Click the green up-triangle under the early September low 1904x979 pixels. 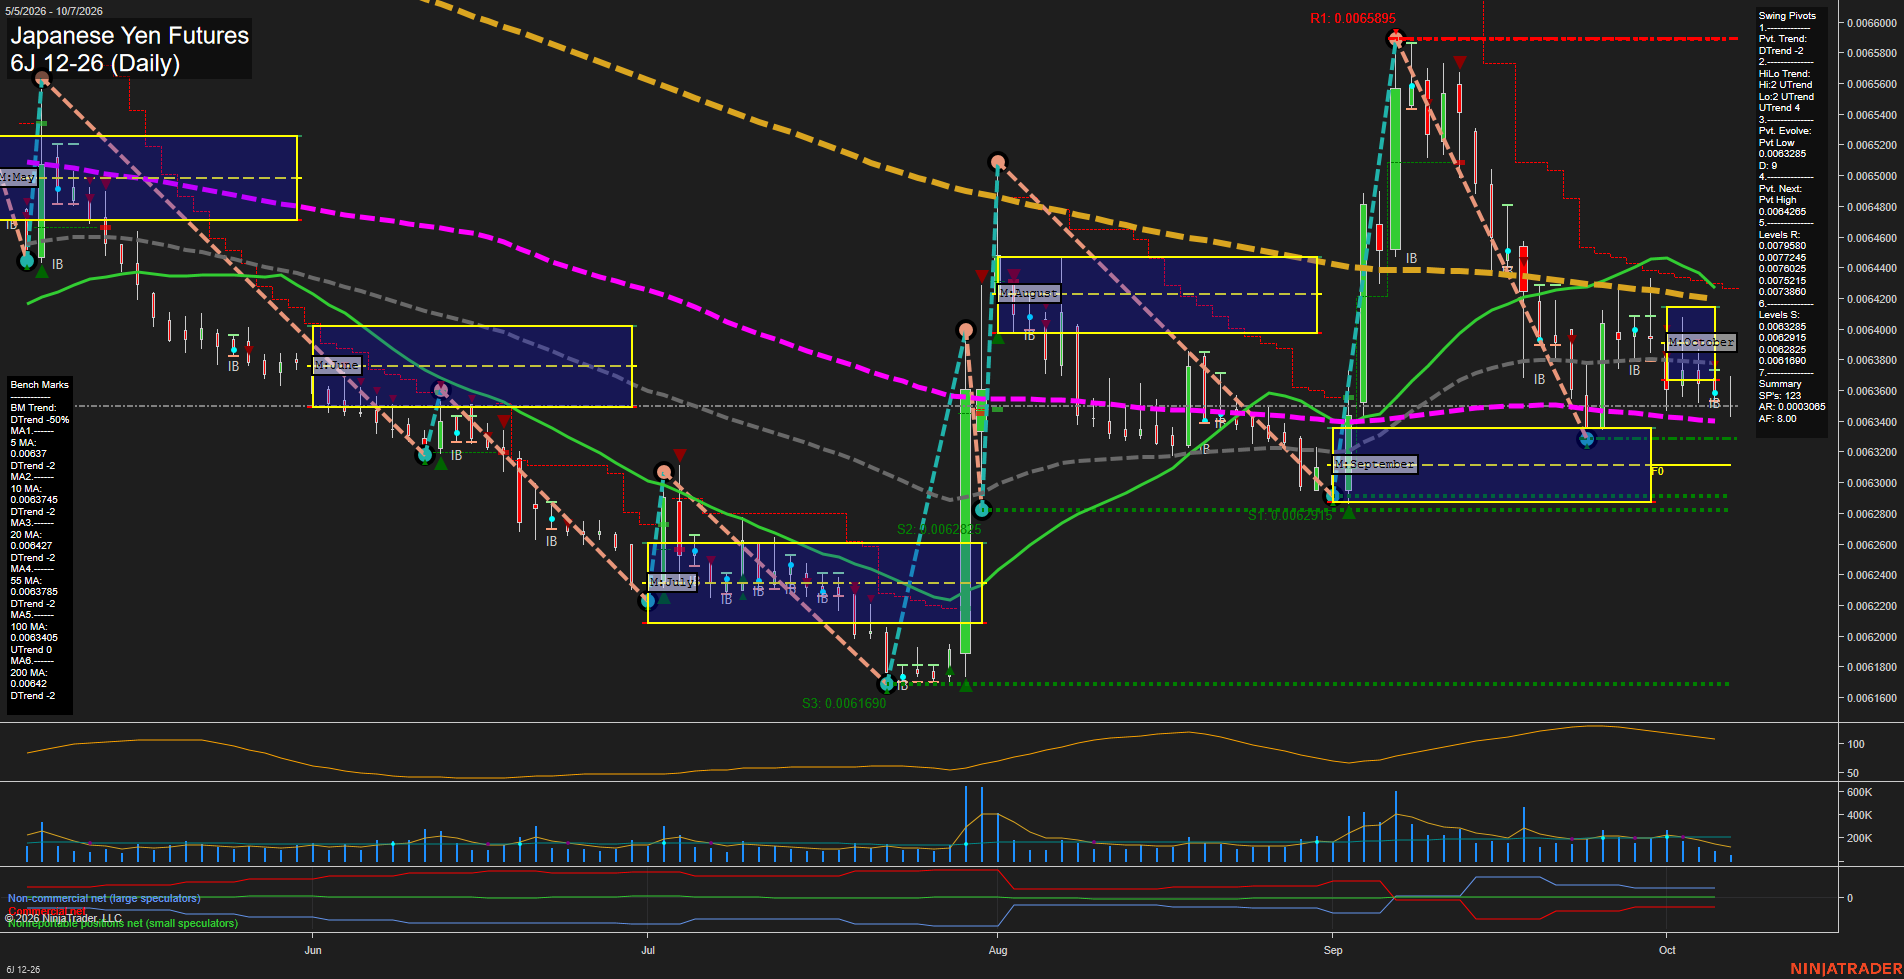click(x=1348, y=512)
